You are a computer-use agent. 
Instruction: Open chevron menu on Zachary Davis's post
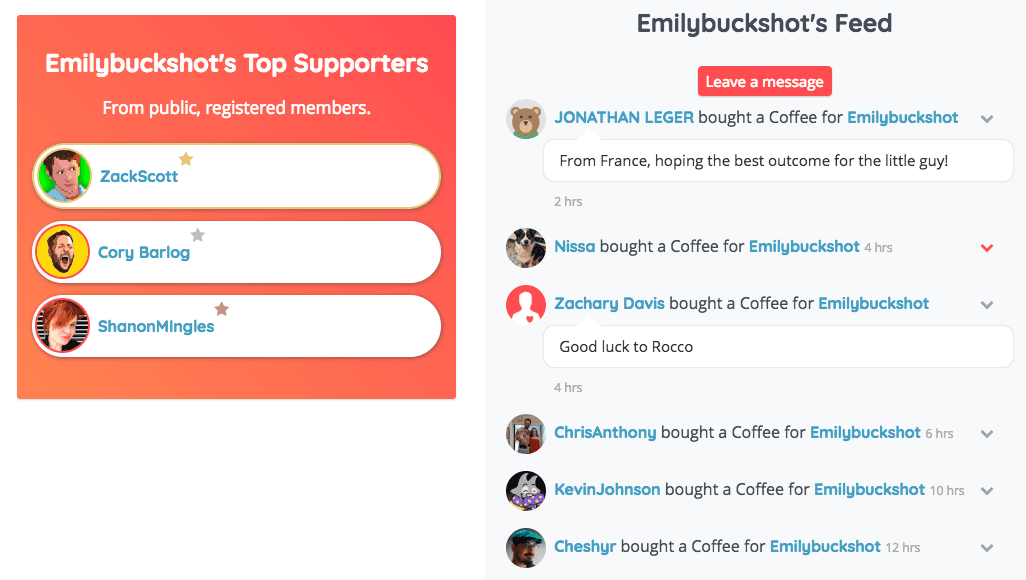pos(987,305)
